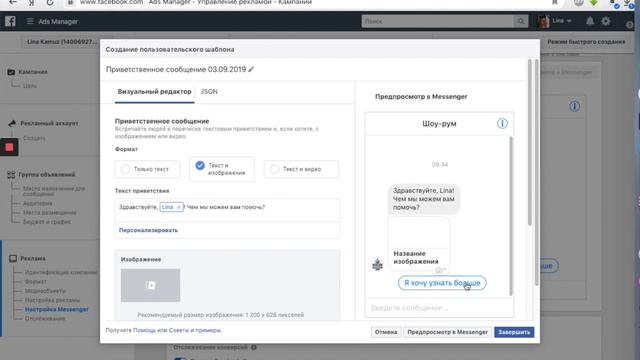The height and width of the screenshot is (360, 640).
Task: Click the Отмена button
Action: pos(386,332)
